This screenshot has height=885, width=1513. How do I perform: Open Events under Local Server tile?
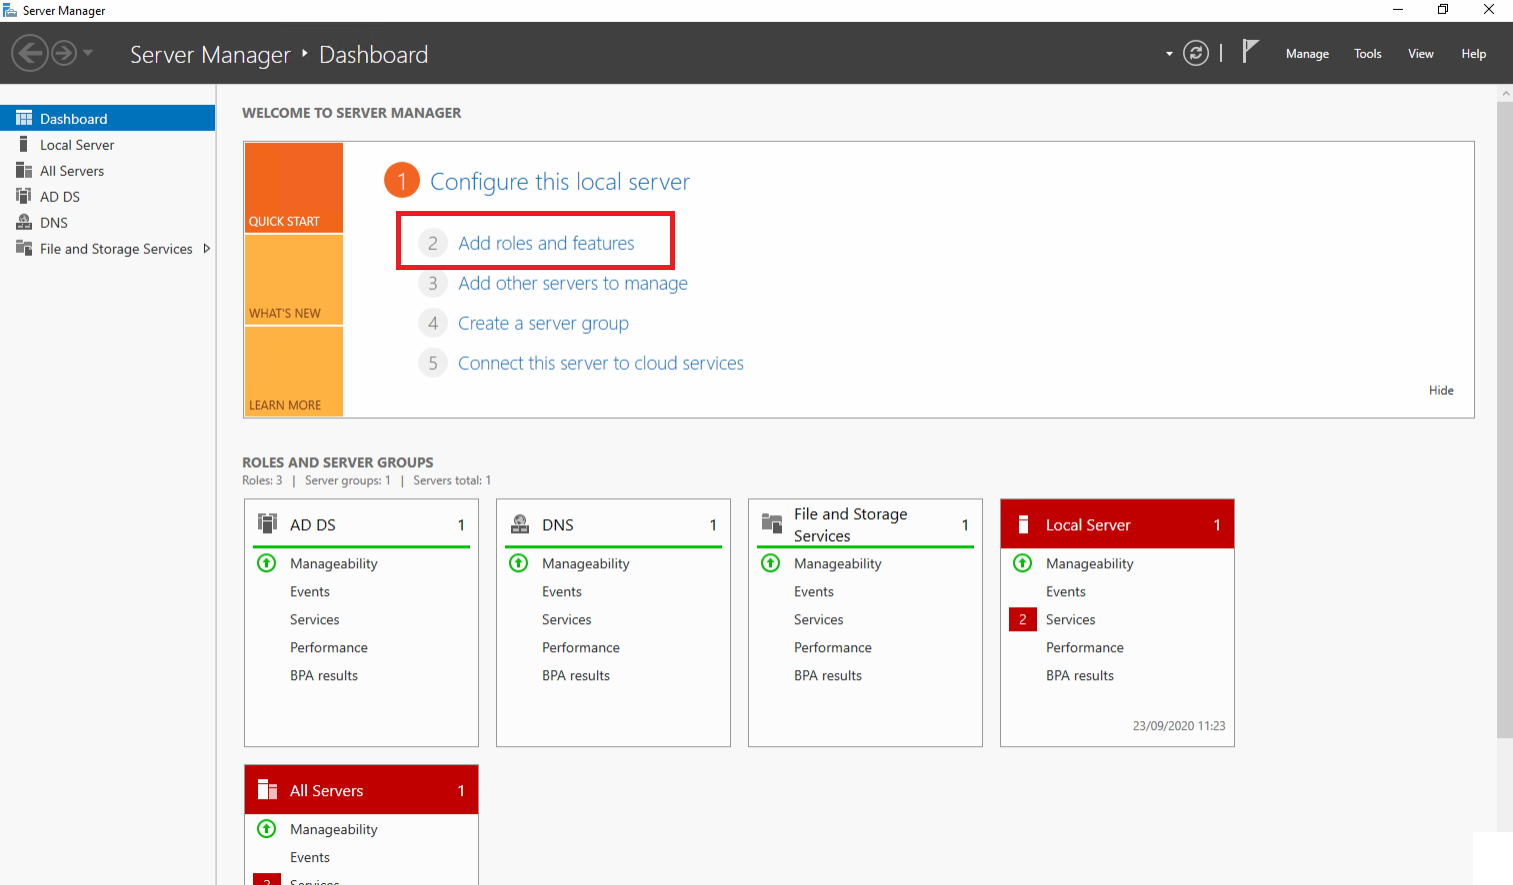(1066, 592)
